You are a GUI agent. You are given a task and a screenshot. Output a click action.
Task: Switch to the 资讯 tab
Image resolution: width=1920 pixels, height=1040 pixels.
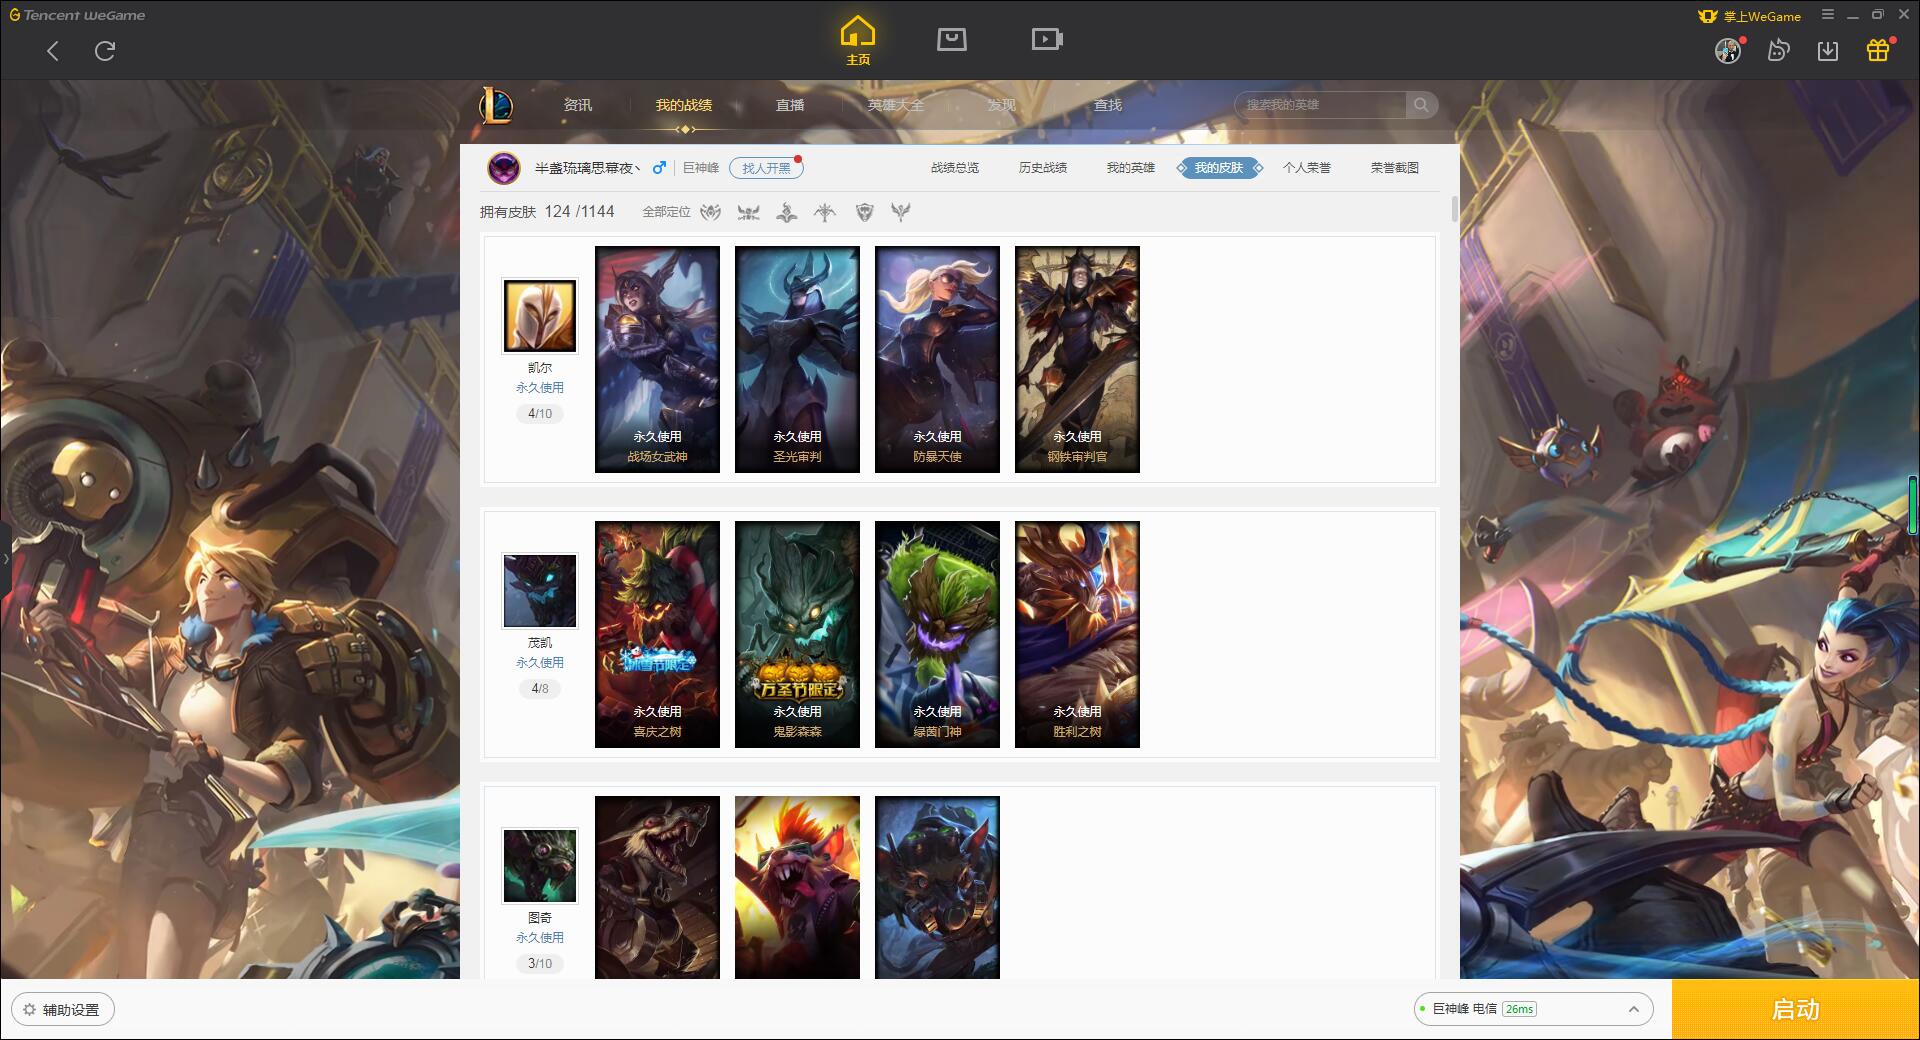577,105
